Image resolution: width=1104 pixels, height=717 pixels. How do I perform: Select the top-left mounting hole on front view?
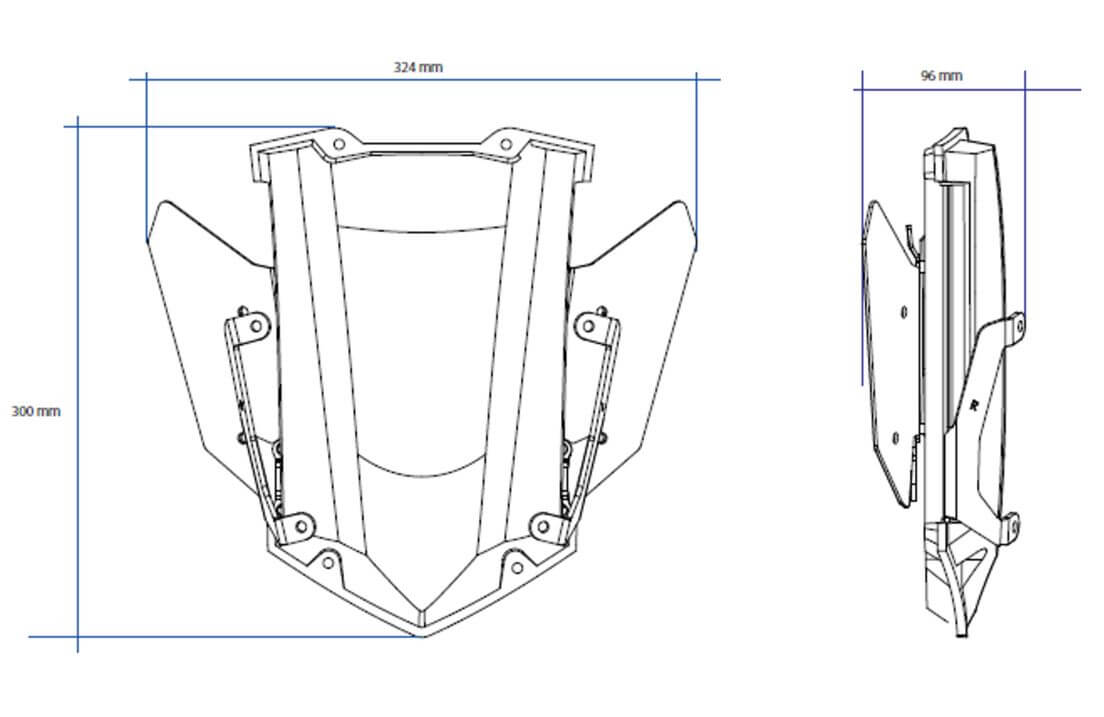coord(339,145)
